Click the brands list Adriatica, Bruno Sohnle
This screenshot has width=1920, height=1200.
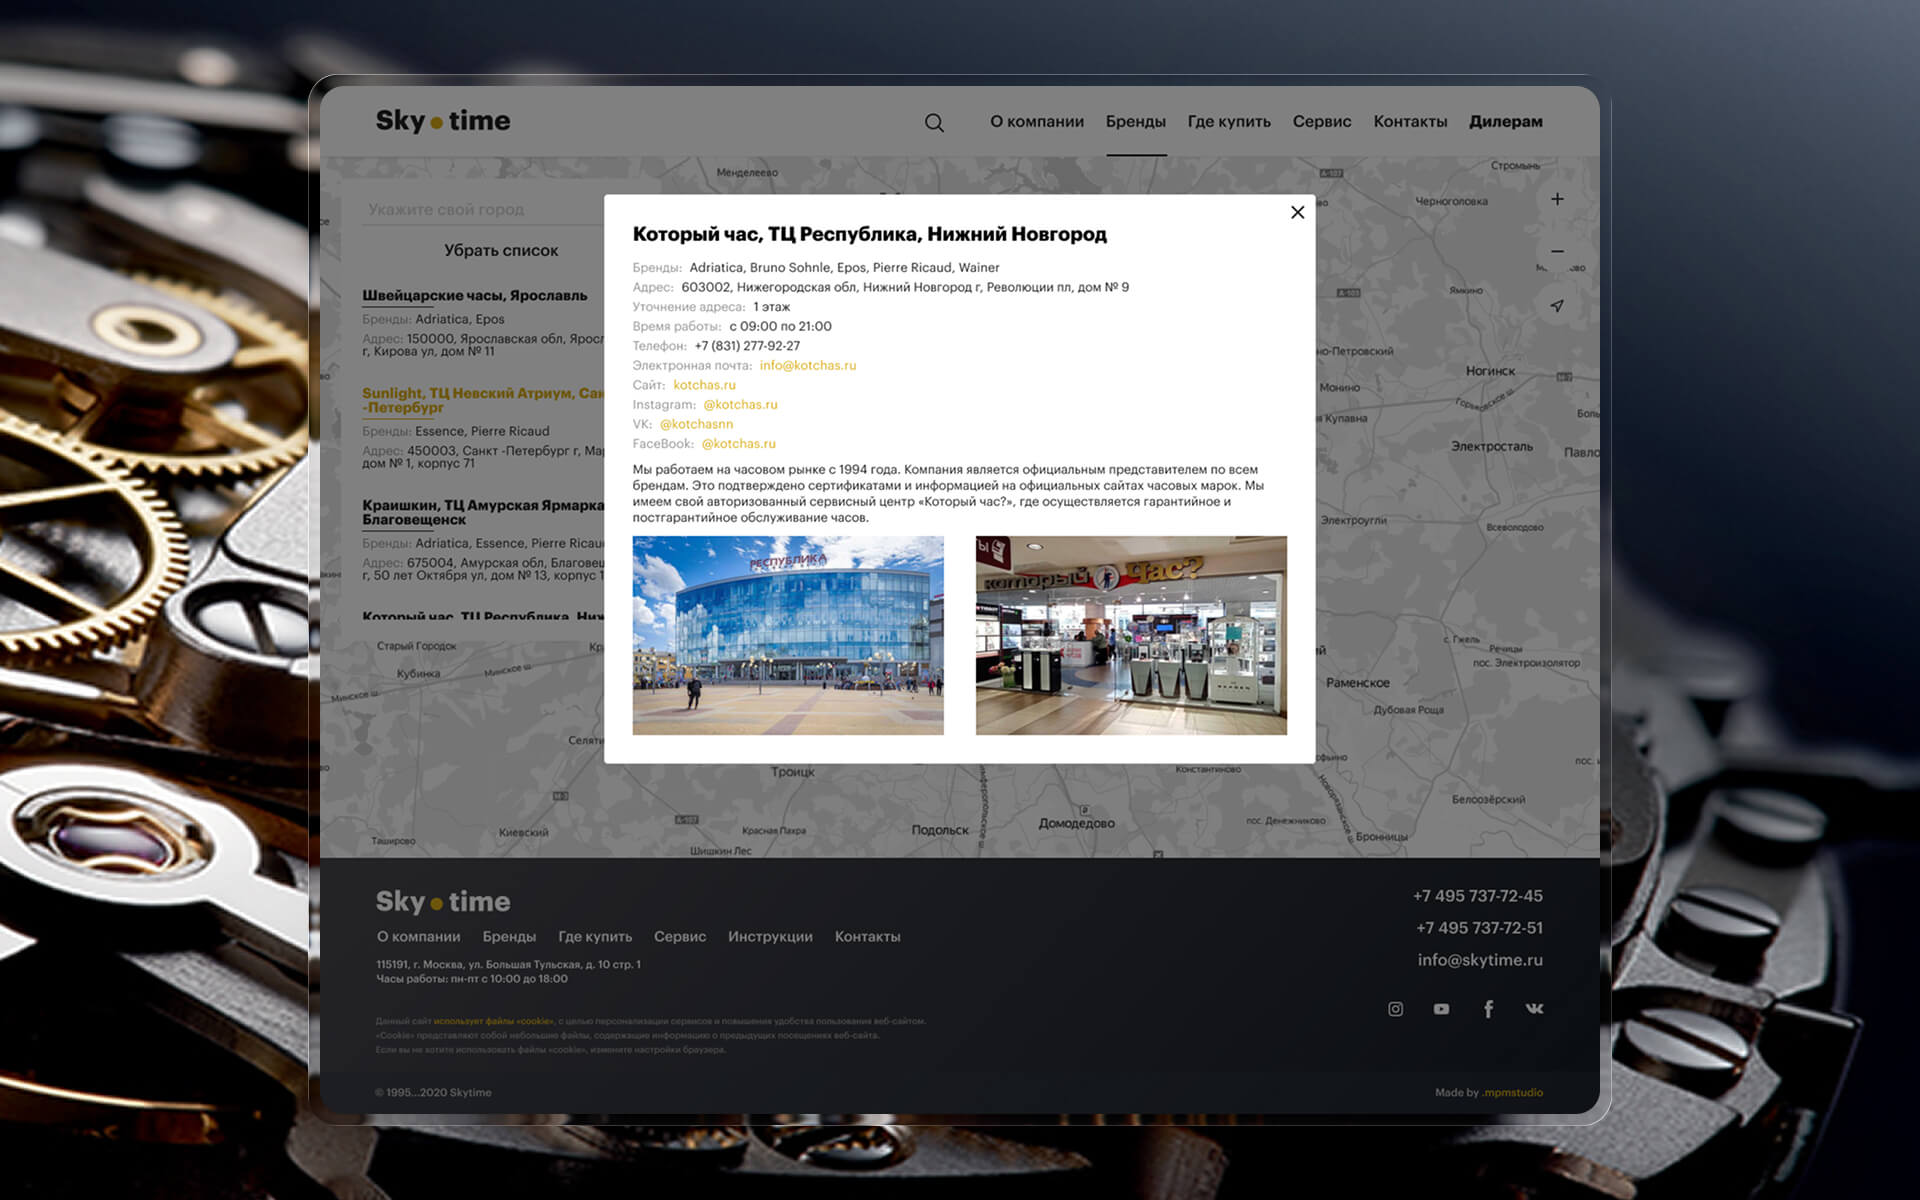tap(844, 267)
